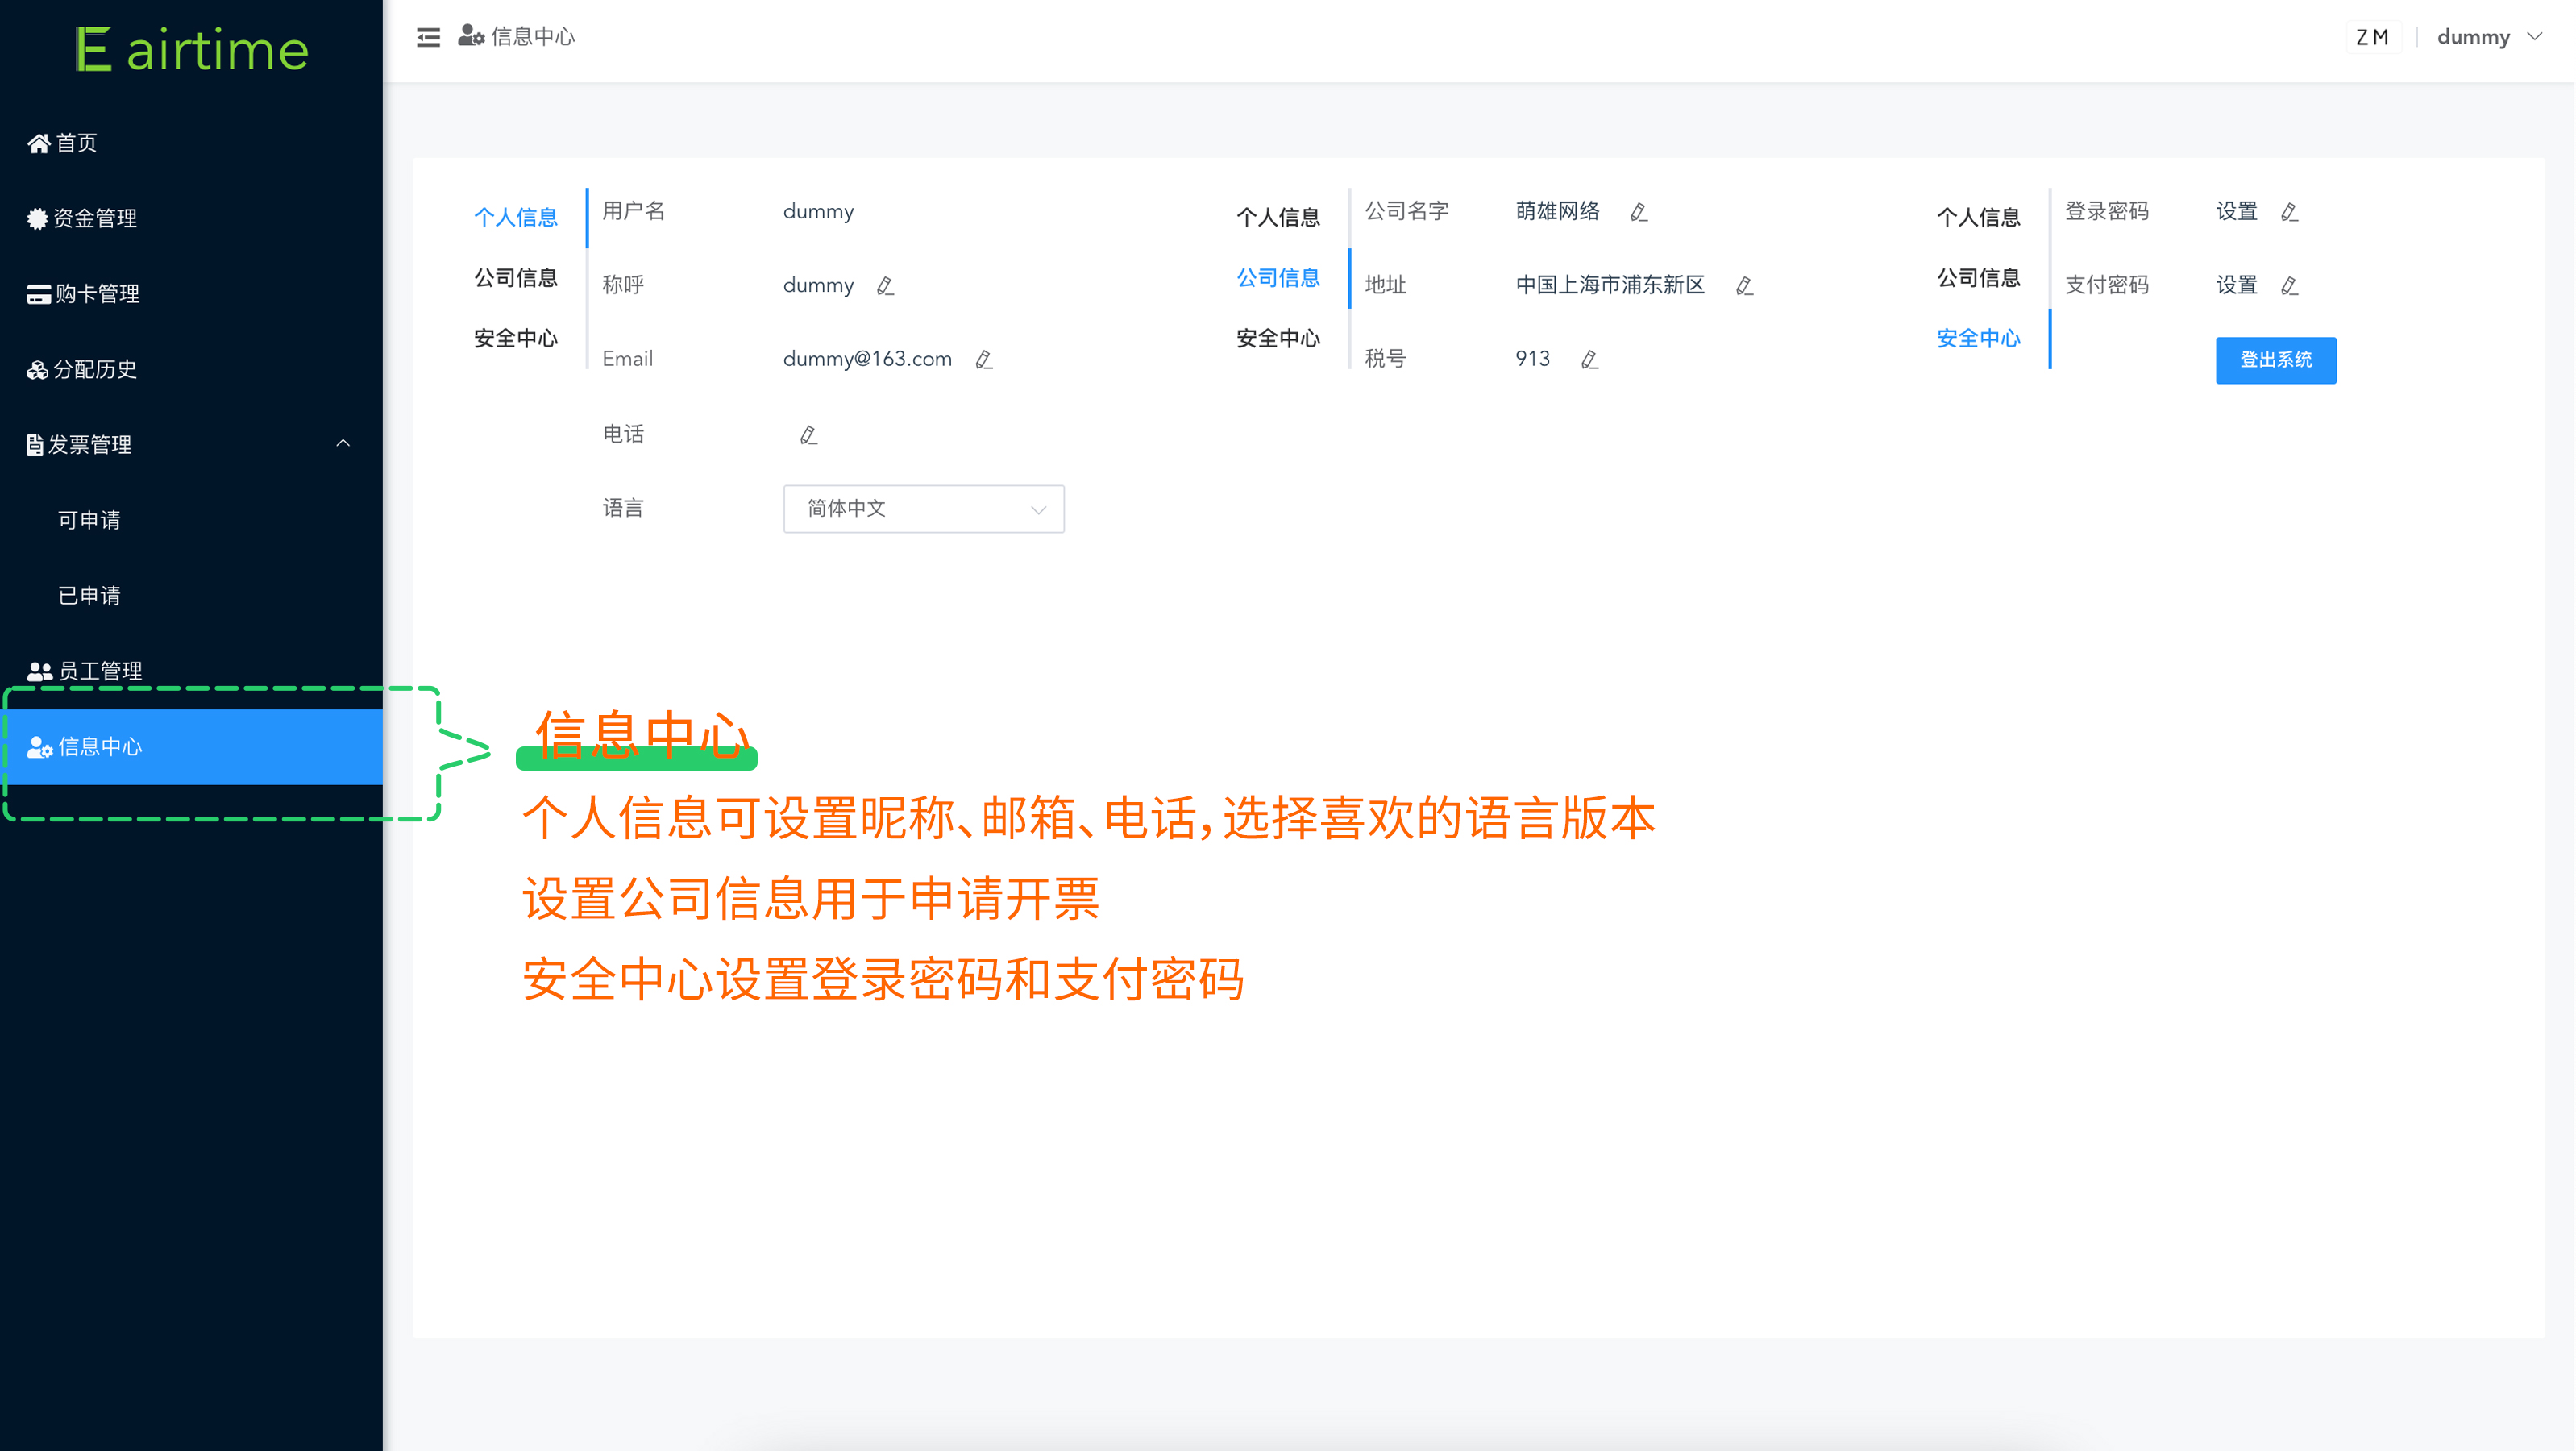This screenshot has height=1451, width=2576.
Task: Click the 设置 link for 支付密码
Action: (x=2237, y=286)
